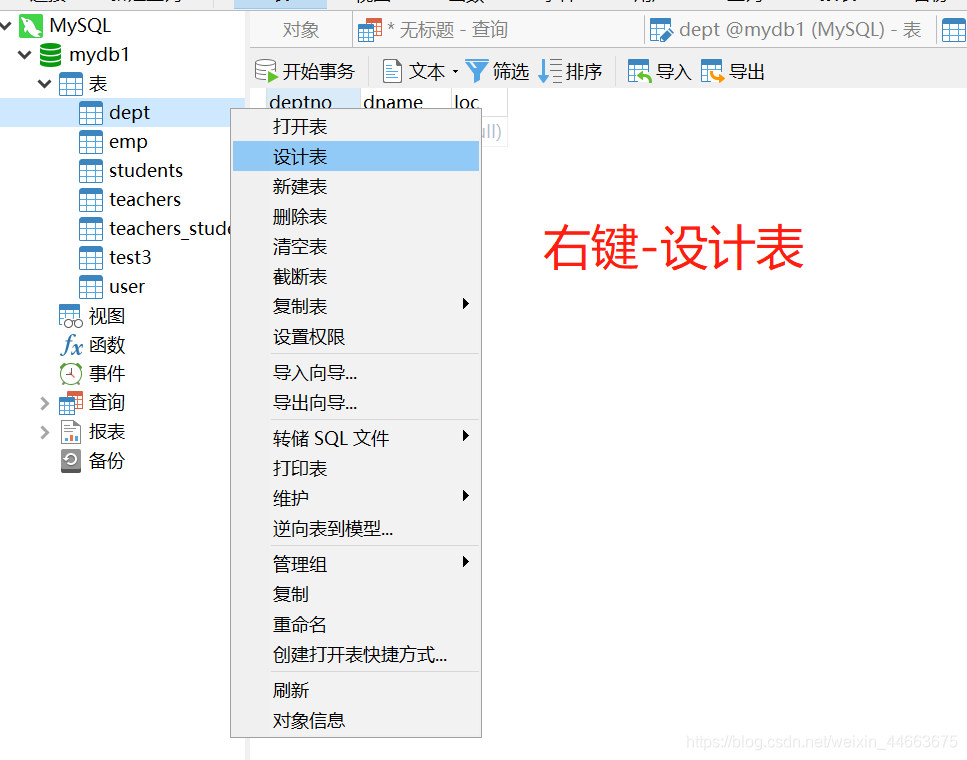This screenshot has width=967, height=760.
Task: Click the 文本 text document icon
Action: click(x=392, y=71)
